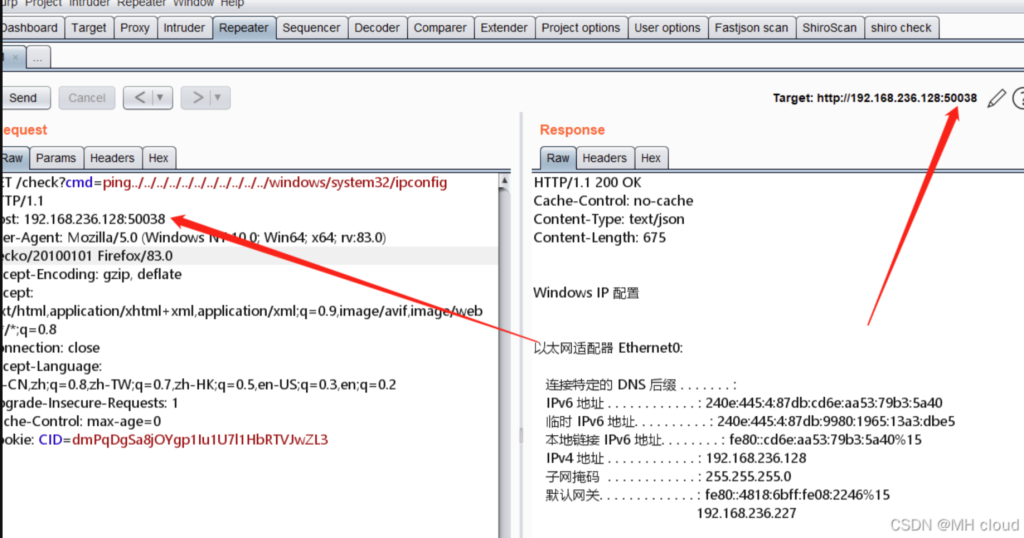The height and width of the screenshot is (538, 1024).
Task: Click the 'Accept-Encoding: gzip, deflate' line
Action: (91, 274)
